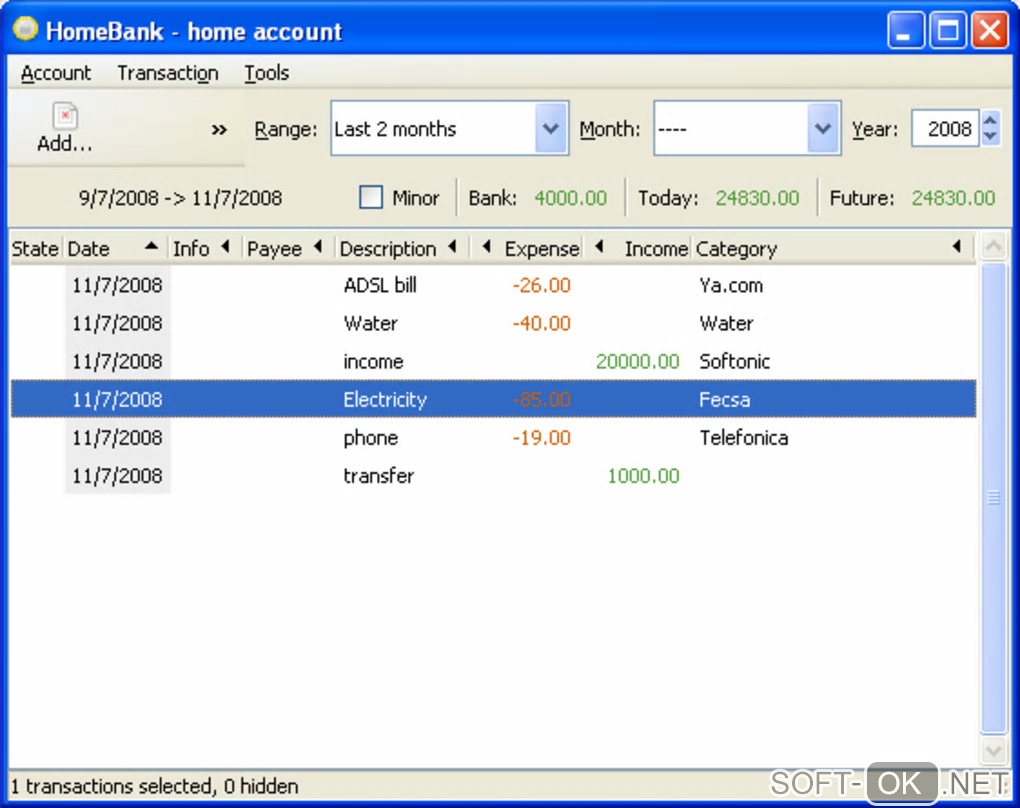This screenshot has height=808, width=1020.
Task: Open the Tools menu
Action: 267,73
